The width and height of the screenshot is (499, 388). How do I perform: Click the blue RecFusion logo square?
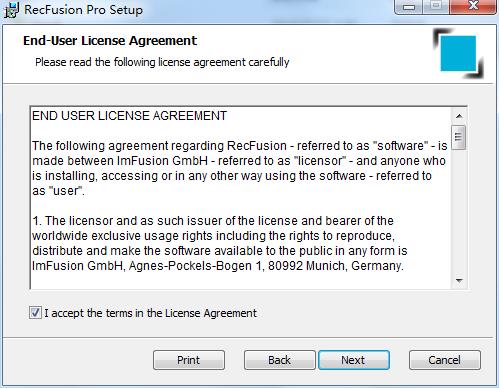pyautogui.click(x=458, y=53)
